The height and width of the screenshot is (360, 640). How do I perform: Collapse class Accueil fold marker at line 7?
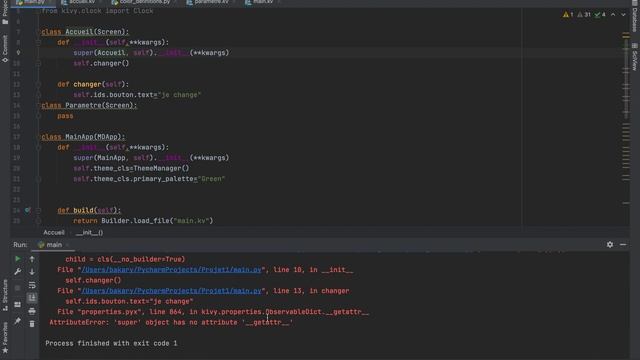pos(39,32)
